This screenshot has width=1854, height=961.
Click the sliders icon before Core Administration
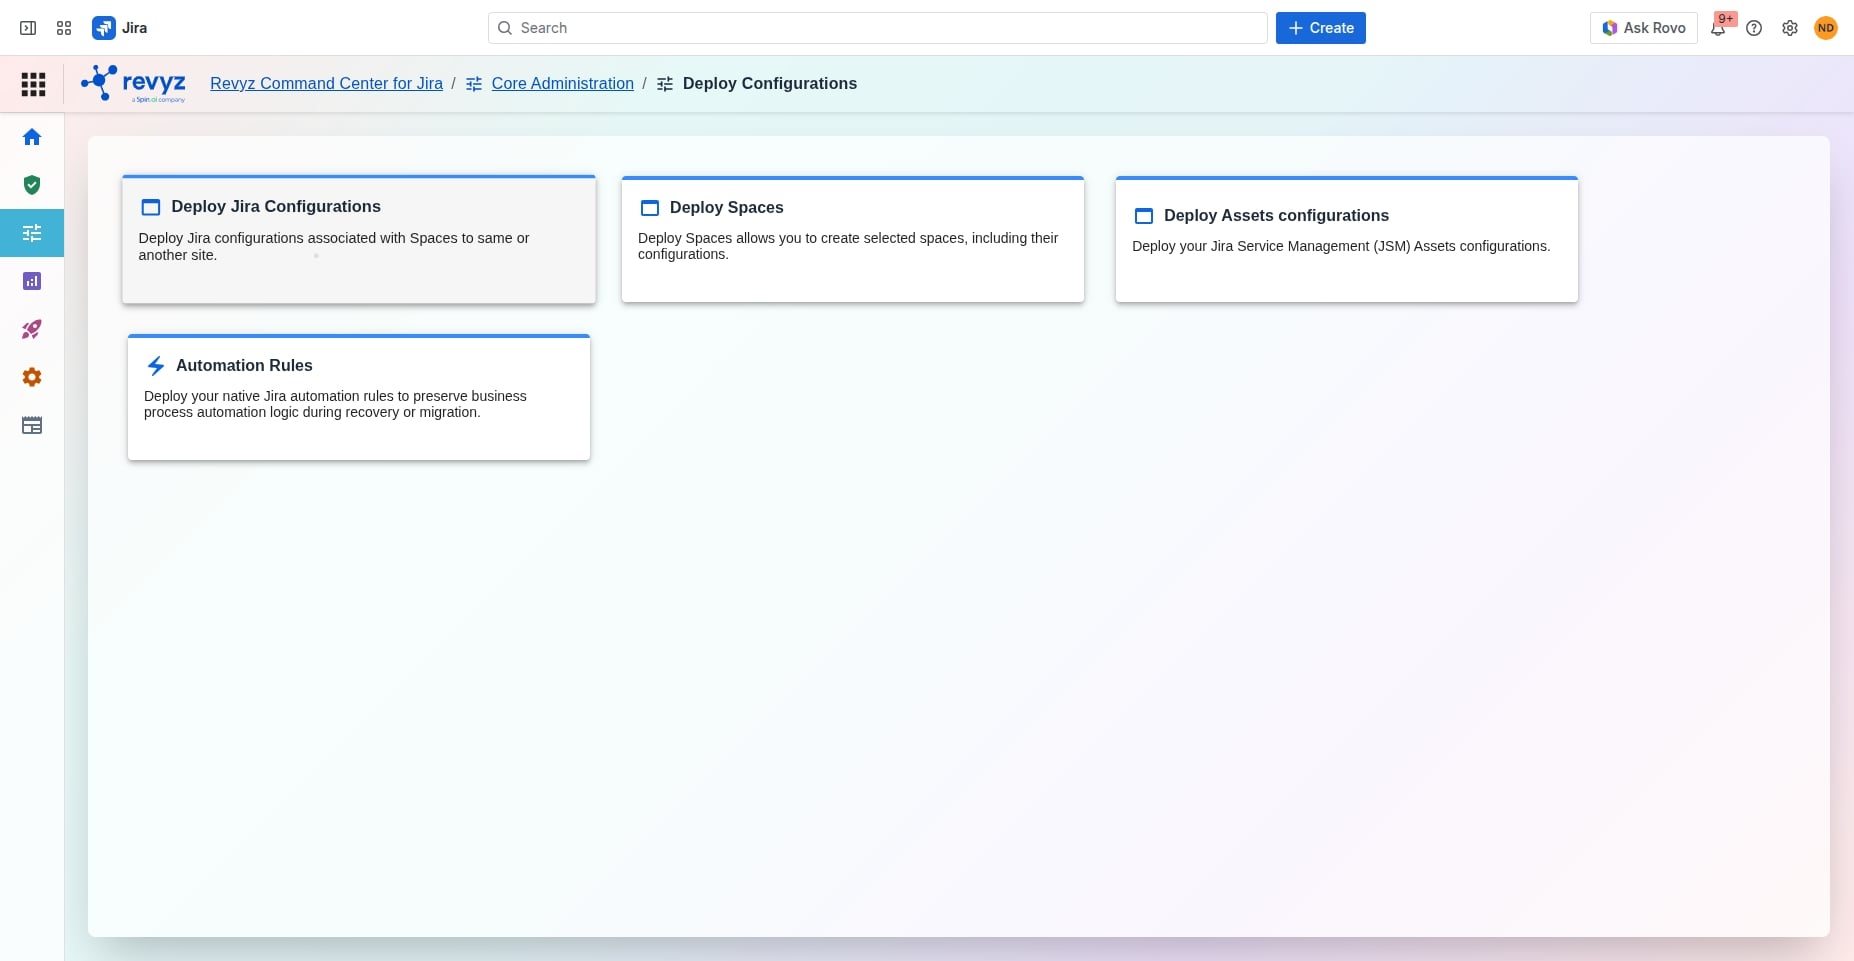[x=474, y=84]
